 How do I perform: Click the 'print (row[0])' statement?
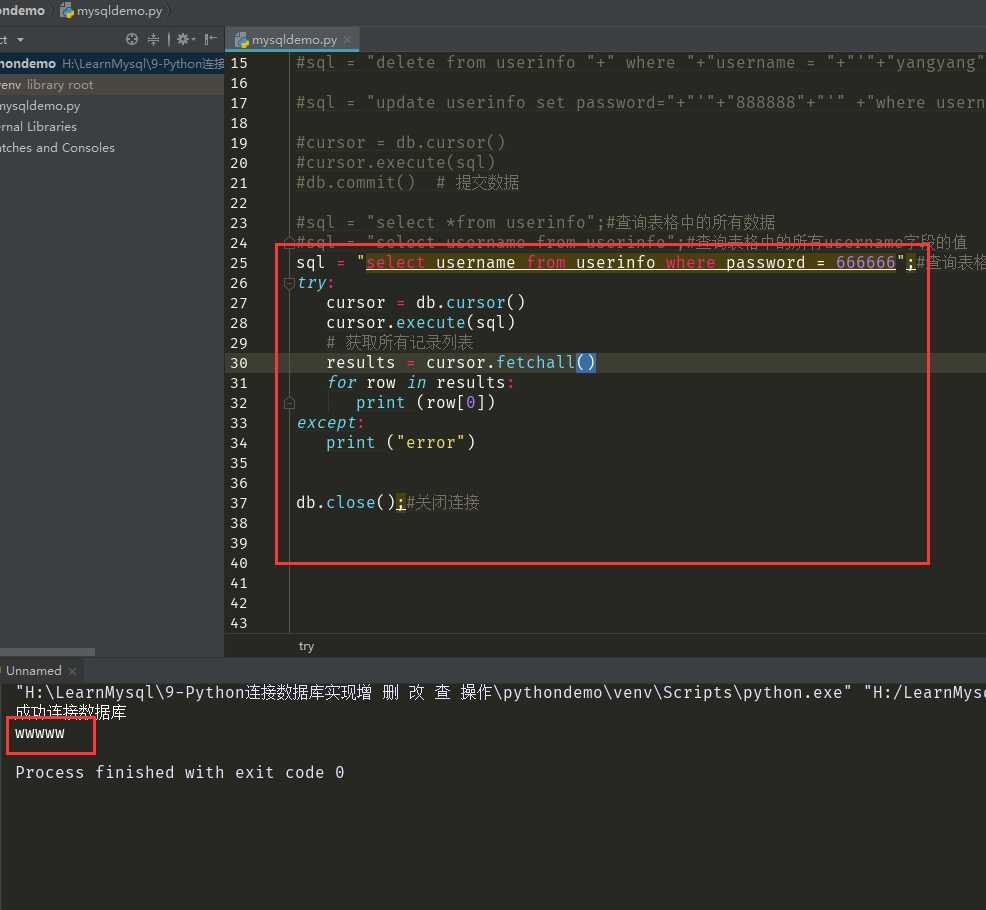(x=426, y=402)
